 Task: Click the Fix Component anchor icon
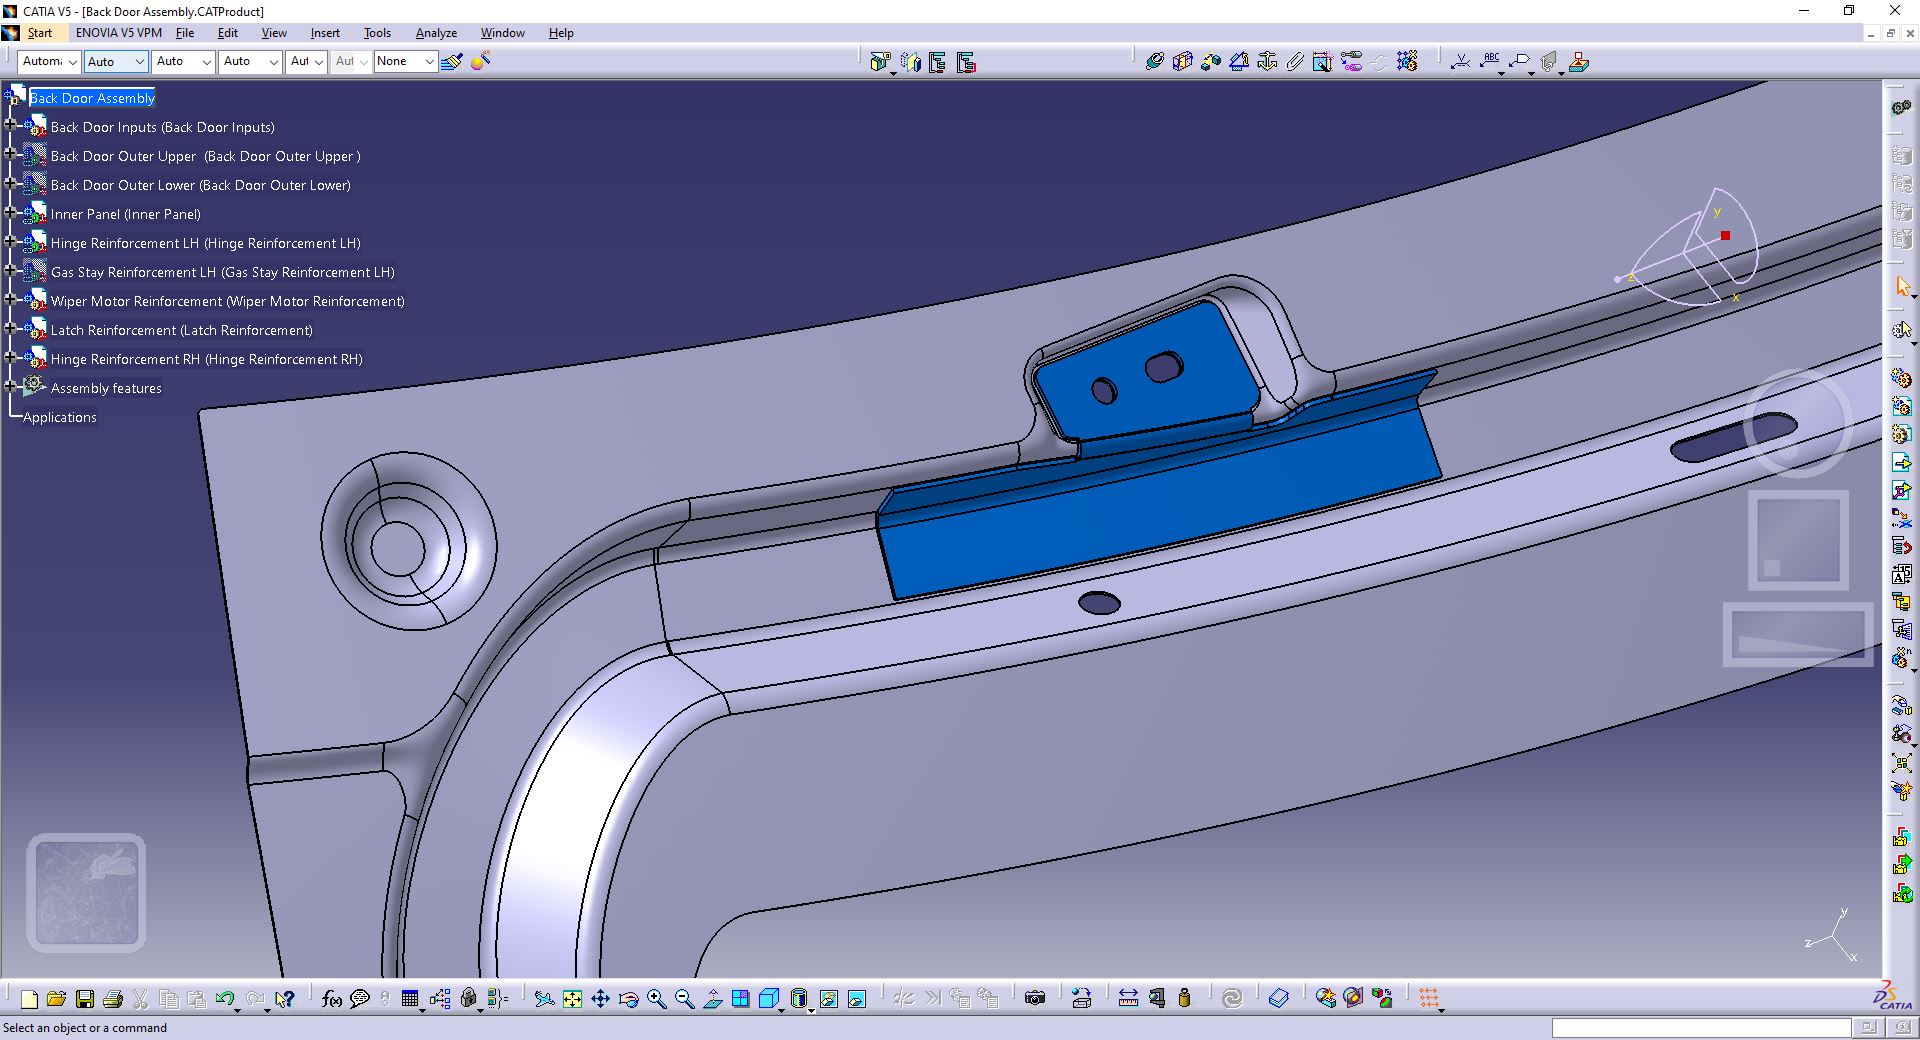point(1267,62)
